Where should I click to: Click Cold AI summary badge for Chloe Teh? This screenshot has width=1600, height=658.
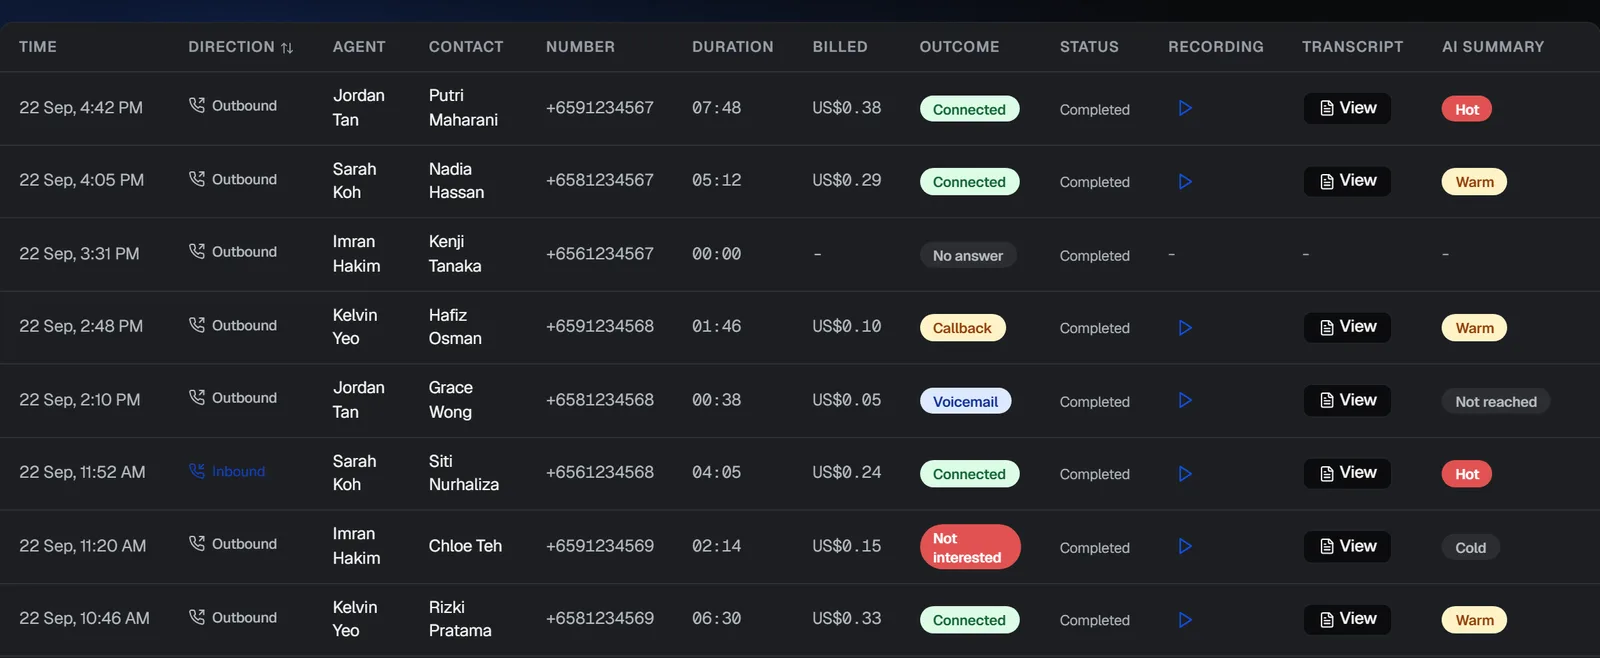click(x=1470, y=547)
